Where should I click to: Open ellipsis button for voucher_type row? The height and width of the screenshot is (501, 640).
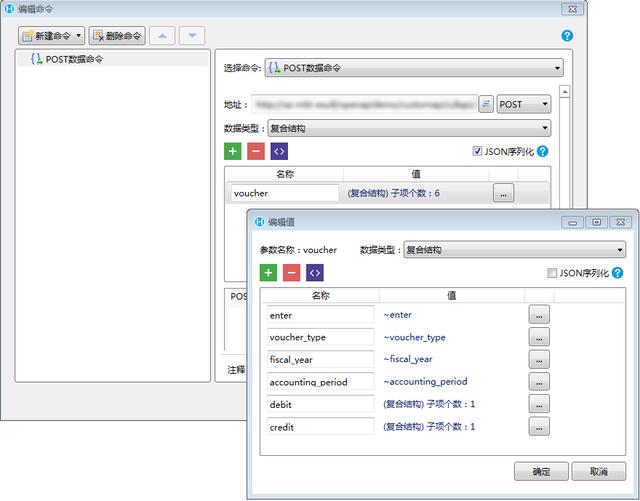[539, 337]
